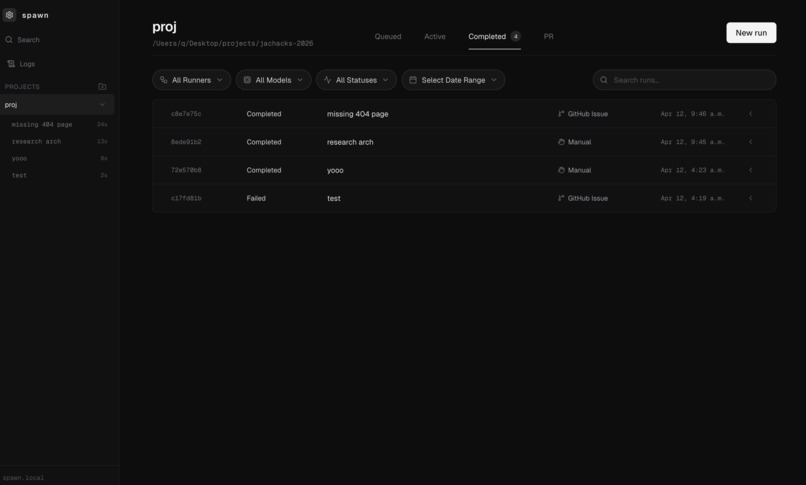Click the All Runners filter icon
This screenshot has height=485, width=806.
(x=163, y=80)
